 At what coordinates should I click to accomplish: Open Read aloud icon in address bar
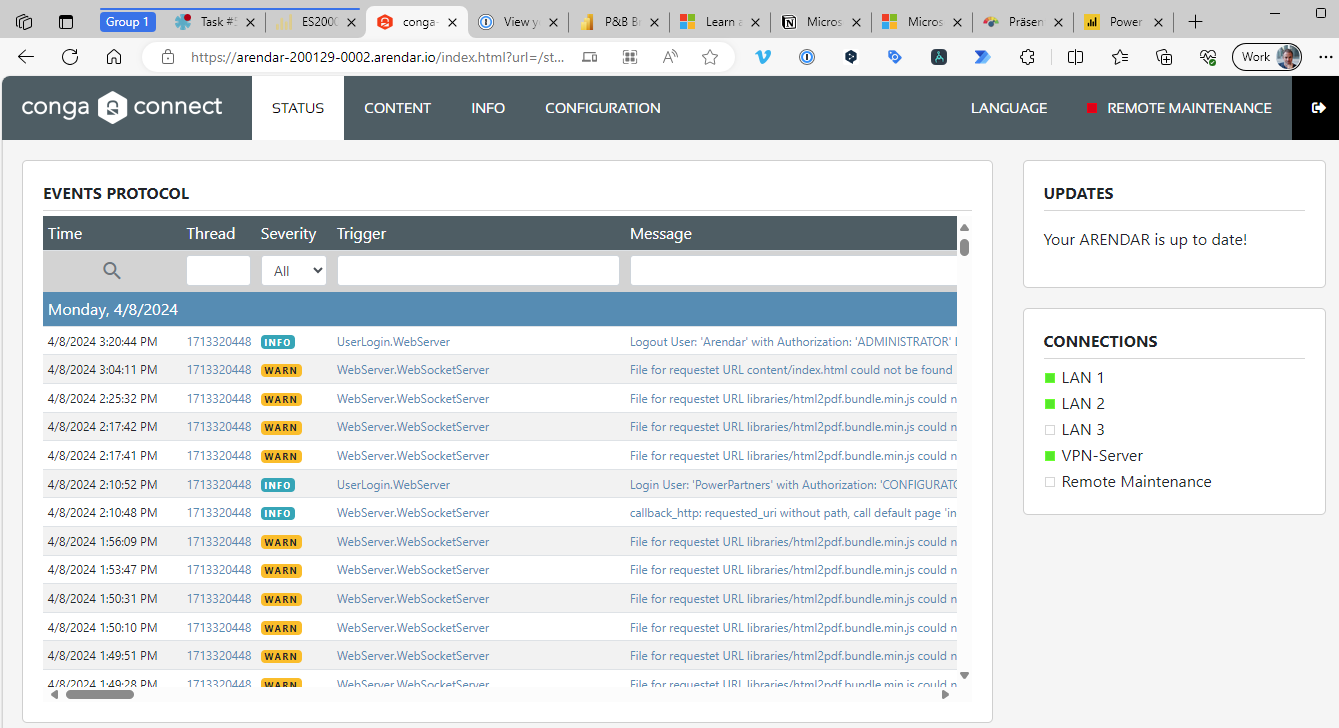670,57
